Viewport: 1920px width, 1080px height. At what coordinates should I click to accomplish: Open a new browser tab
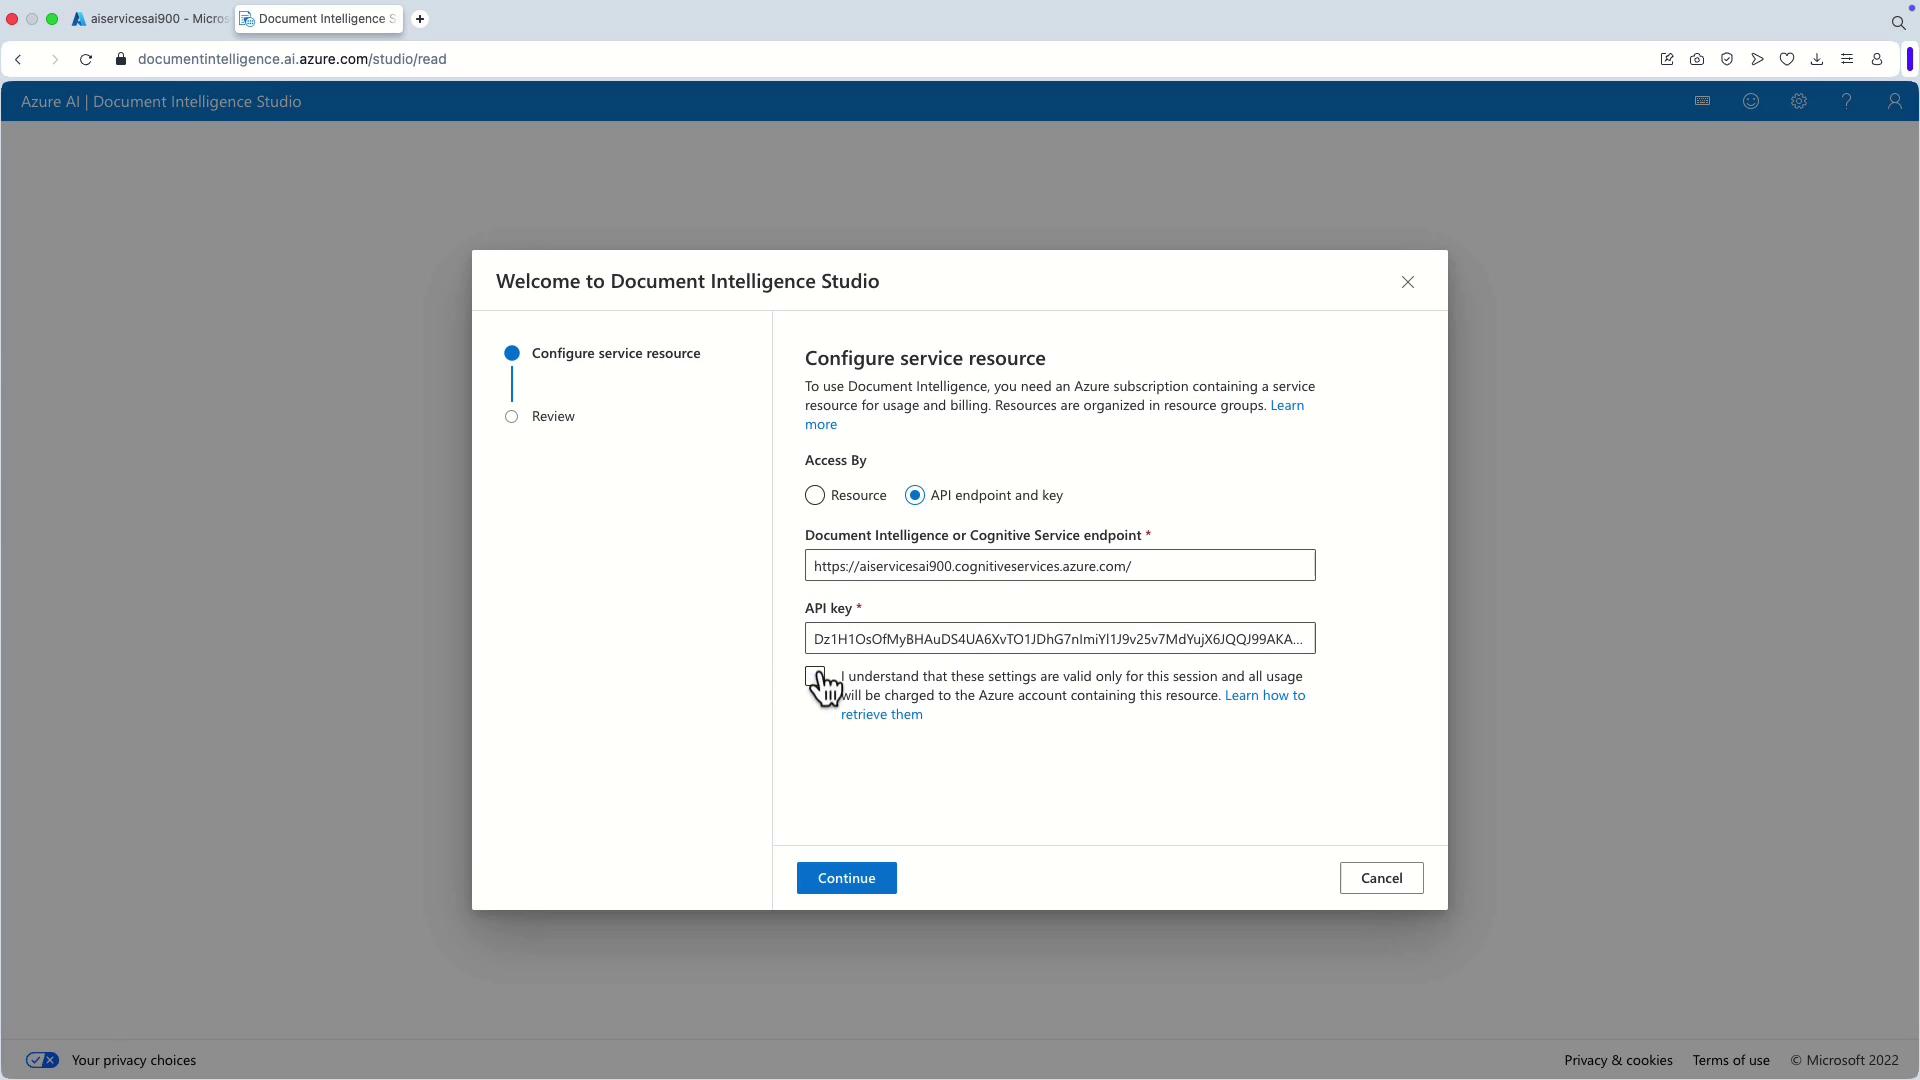[x=420, y=19]
